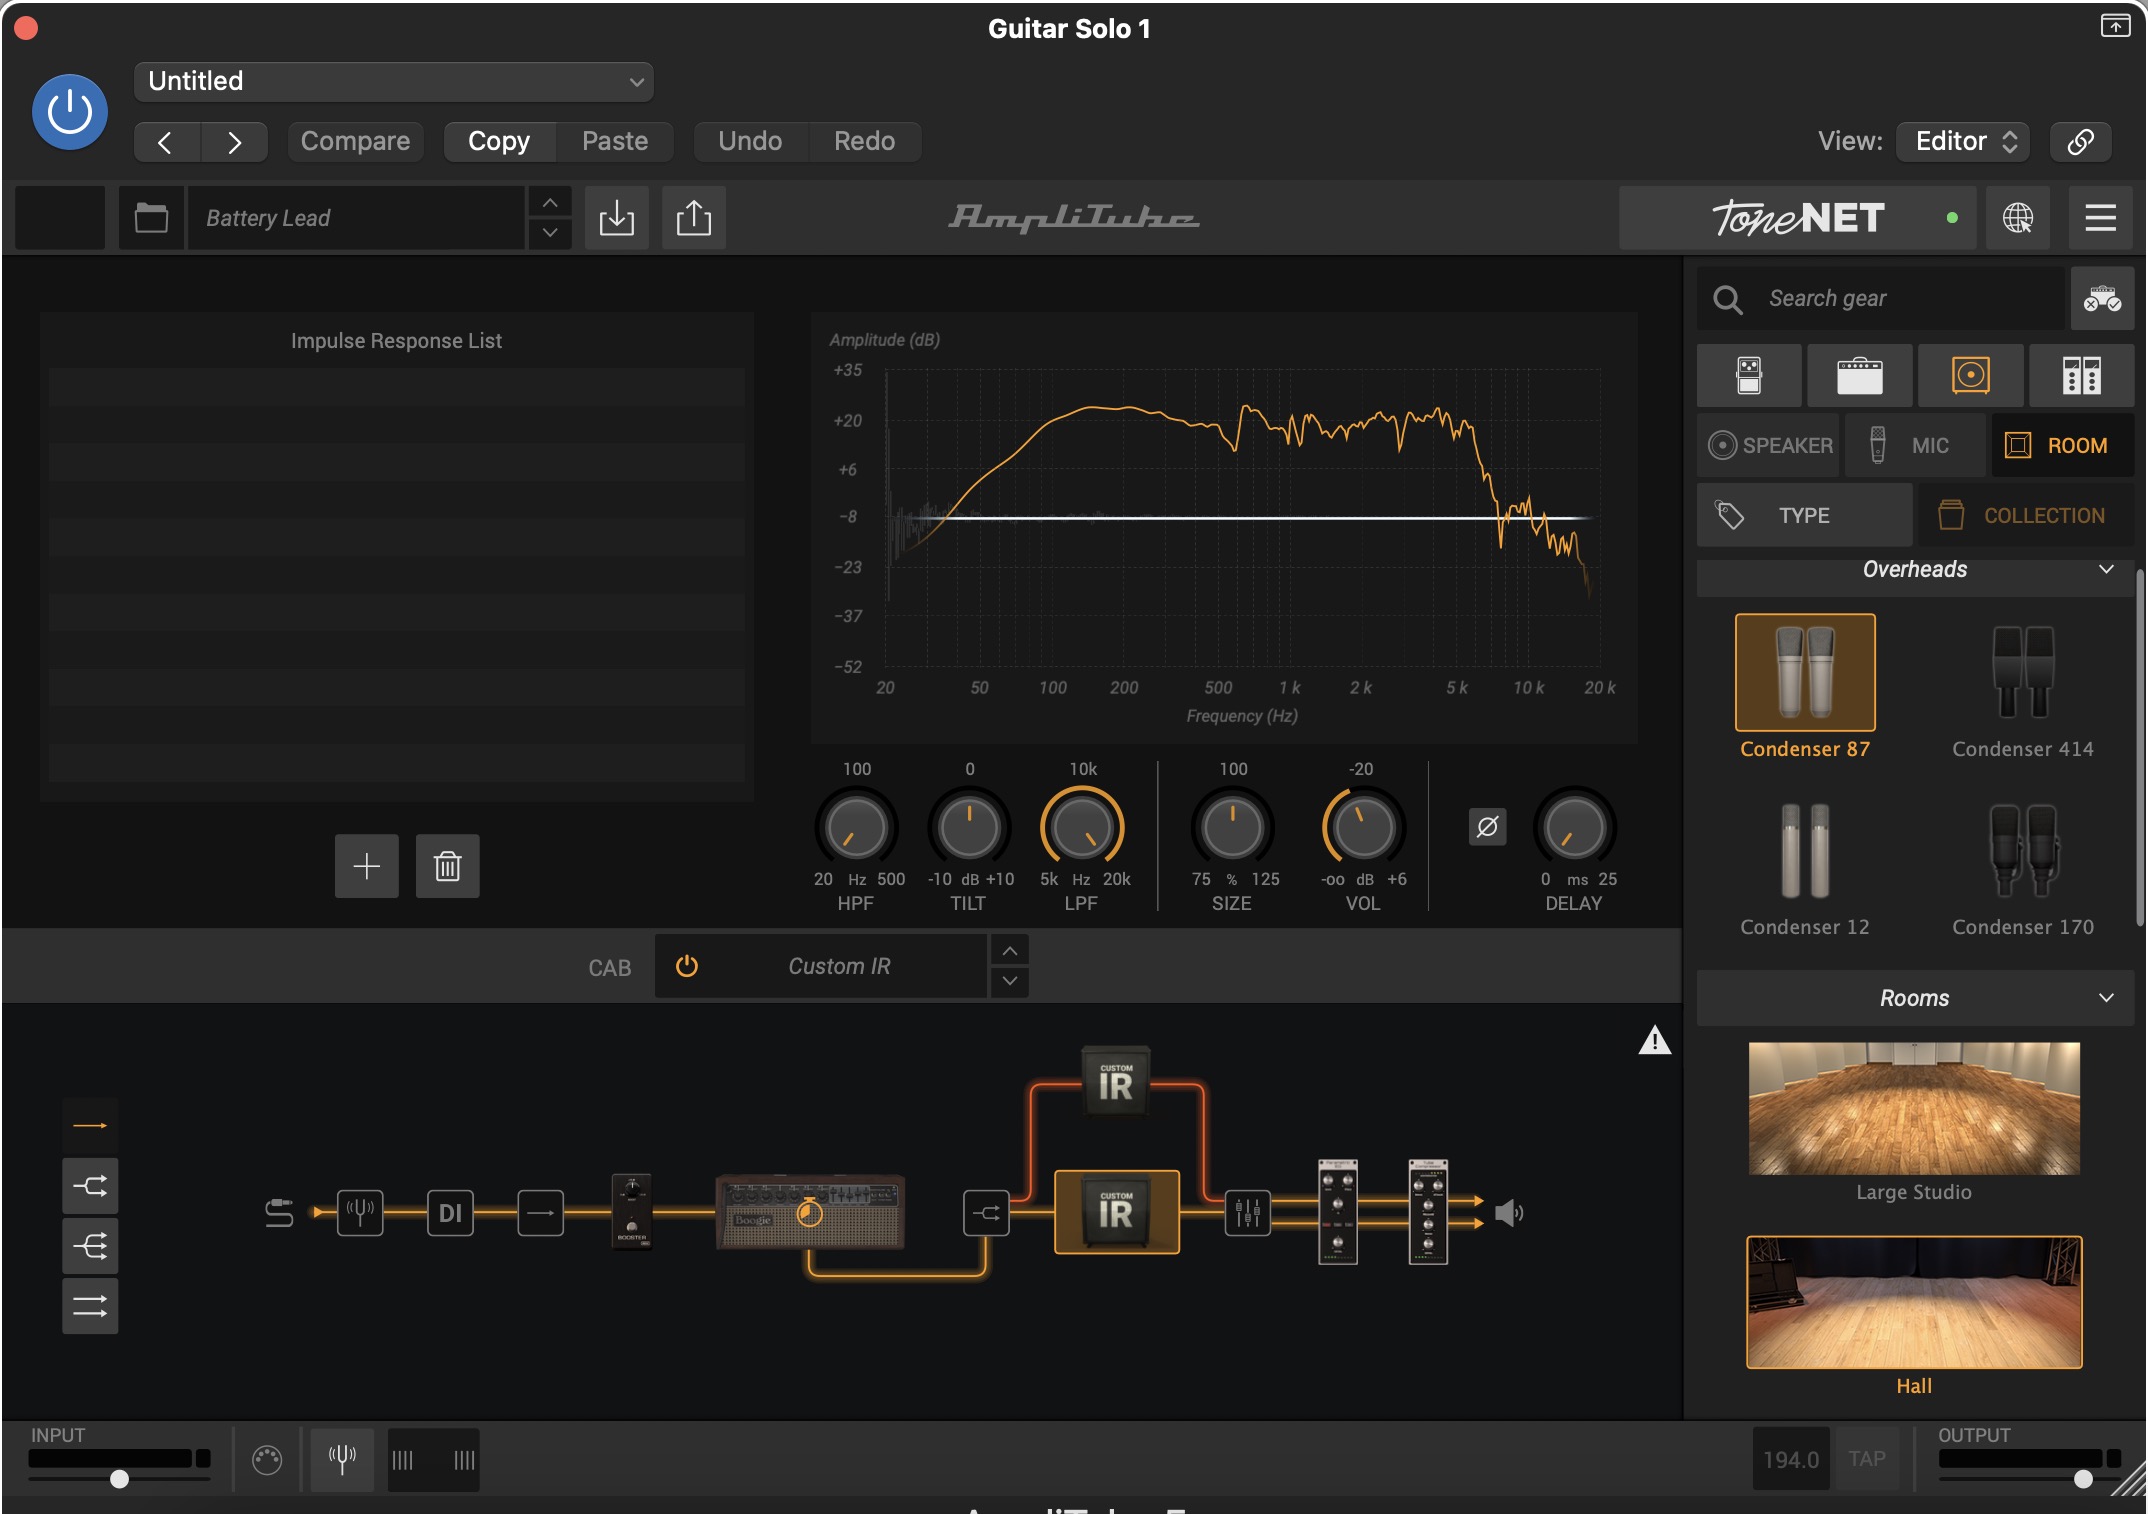Step preset up next to Battery Lead
Image resolution: width=2148 pixels, height=1514 pixels.
(549, 202)
